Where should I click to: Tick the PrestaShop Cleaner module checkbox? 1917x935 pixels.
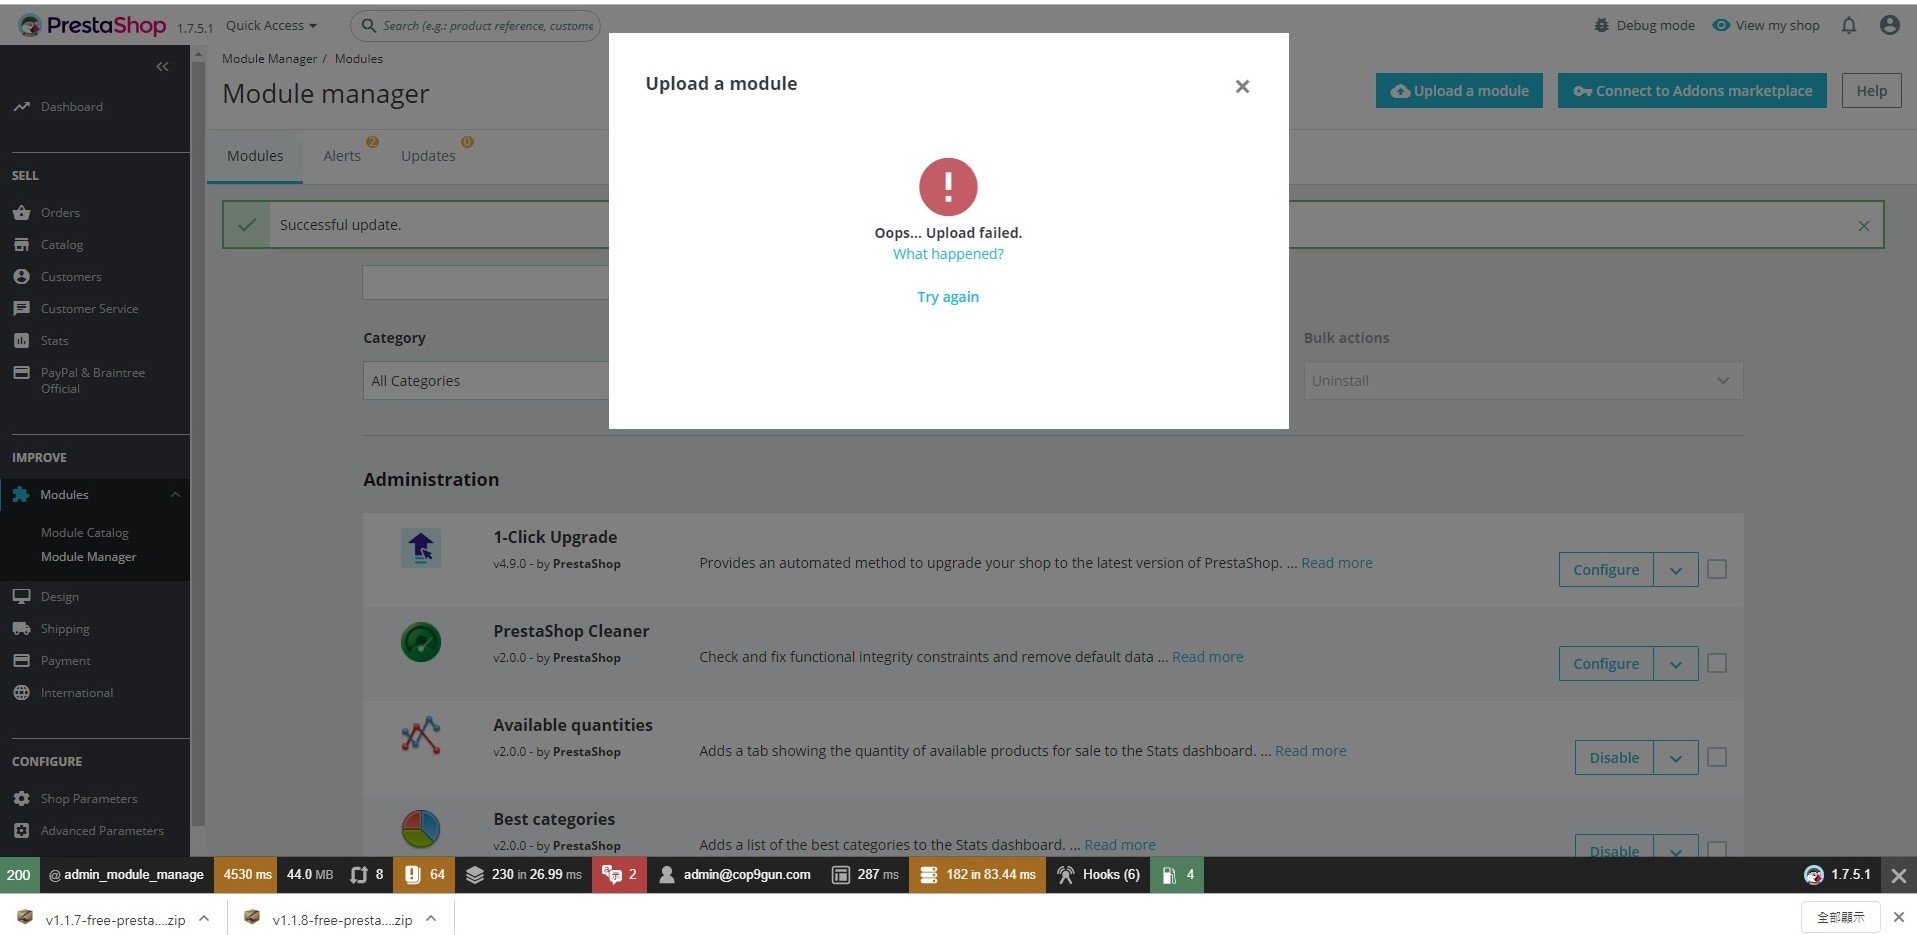click(1717, 663)
